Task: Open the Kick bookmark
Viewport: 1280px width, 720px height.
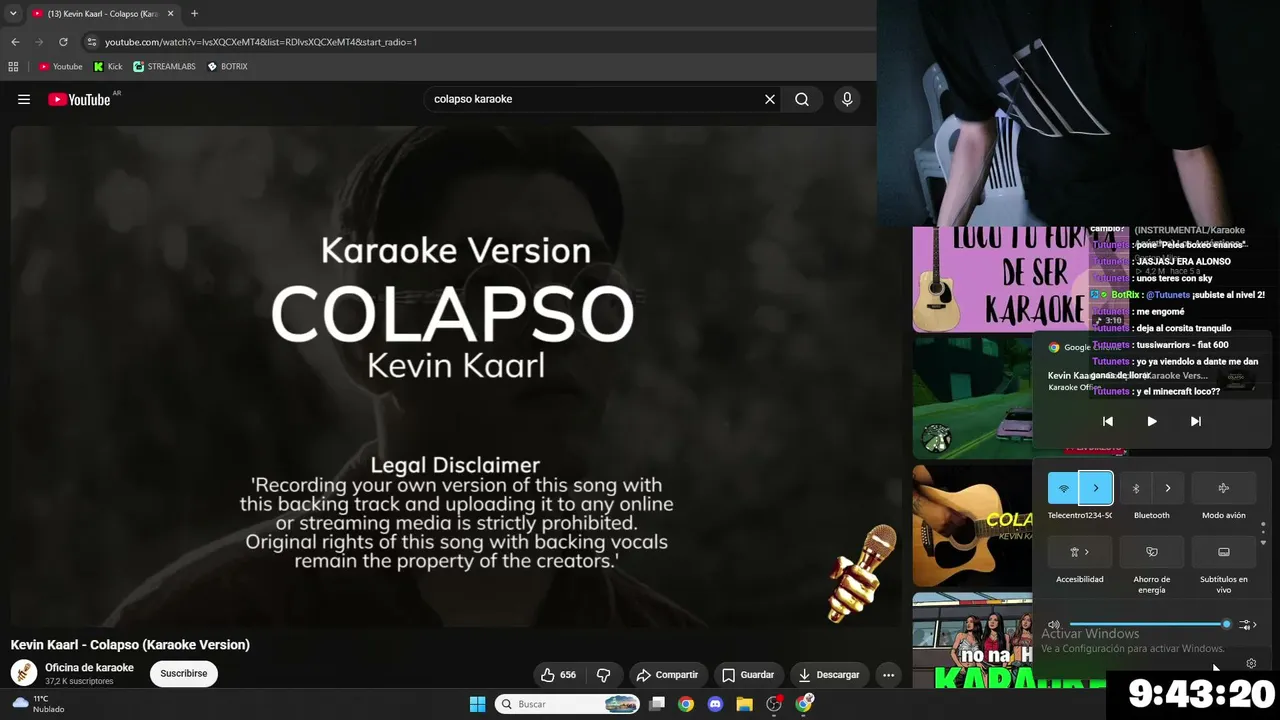Action: [x=108, y=67]
